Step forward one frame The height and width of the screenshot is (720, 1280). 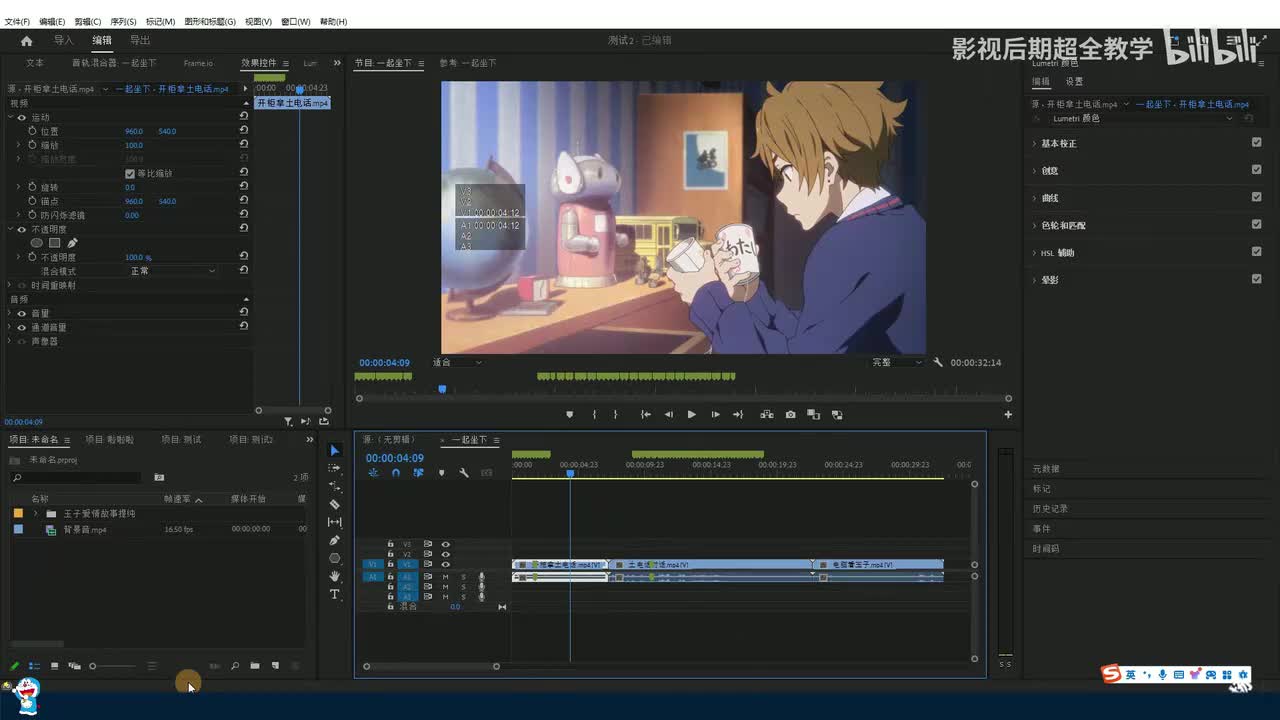[x=715, y=414]
